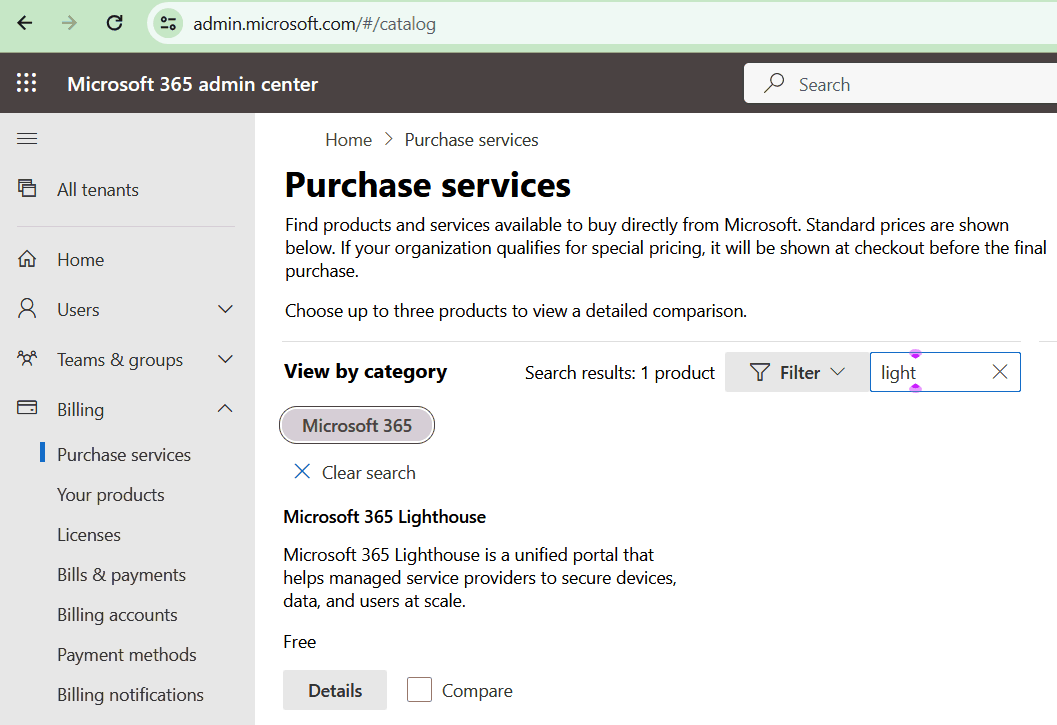This screenshot has width=1057, height=725.
Task: Click the Home breadcrumb link
Action: [x=349, y=140]
